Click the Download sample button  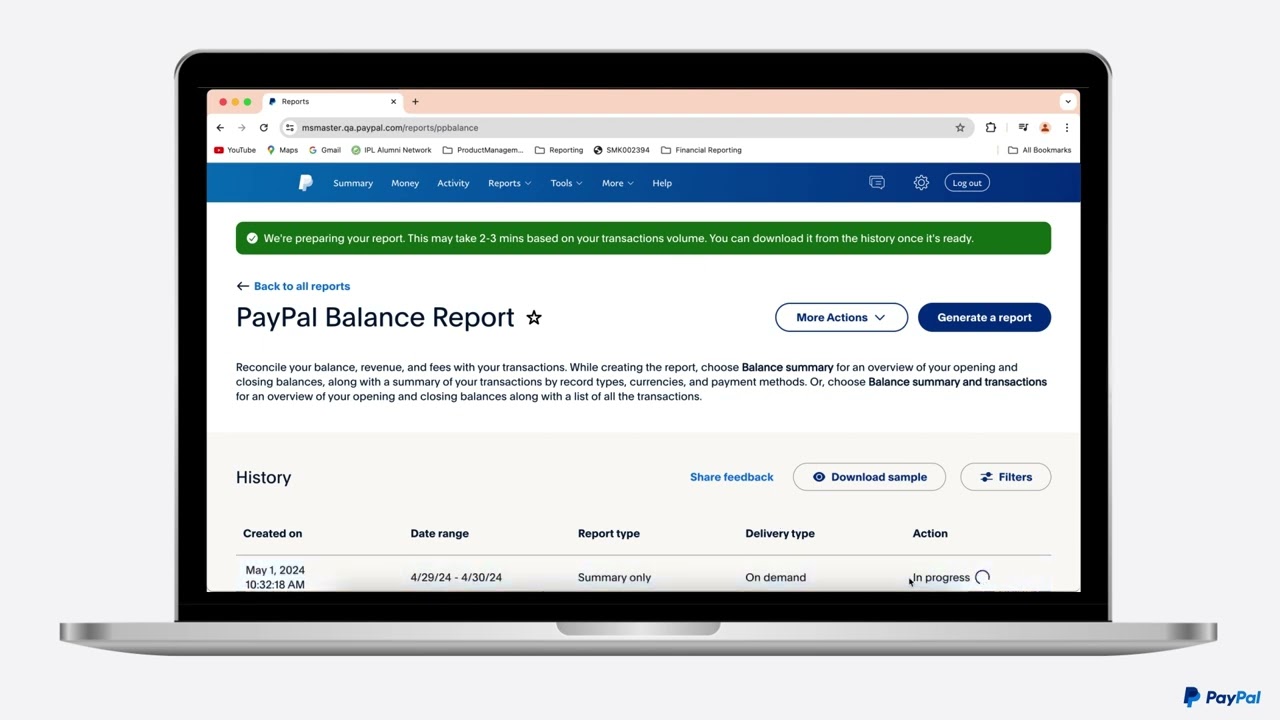869,477
